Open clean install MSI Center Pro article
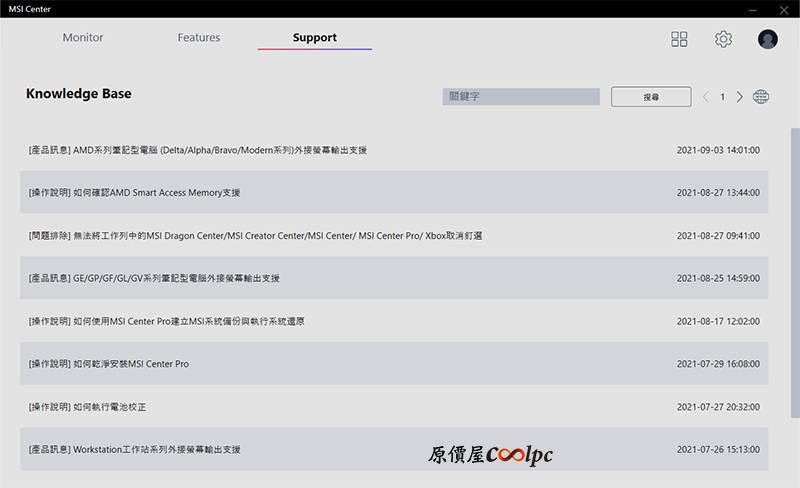This screenshot has width=800, height=488. coord(394,363)
